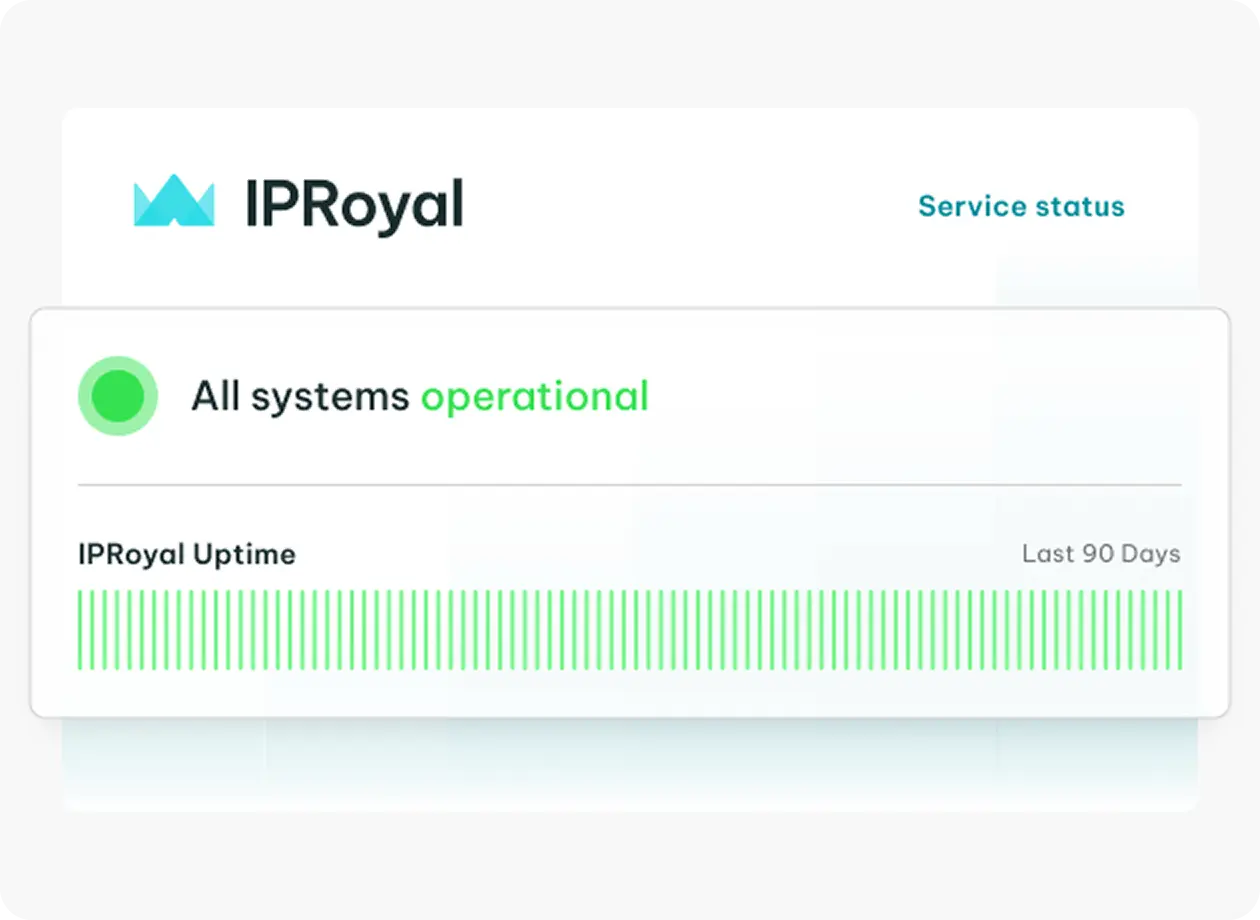Click the word "Service" in the header link
Screen dimensions: 1260x920
959,206
